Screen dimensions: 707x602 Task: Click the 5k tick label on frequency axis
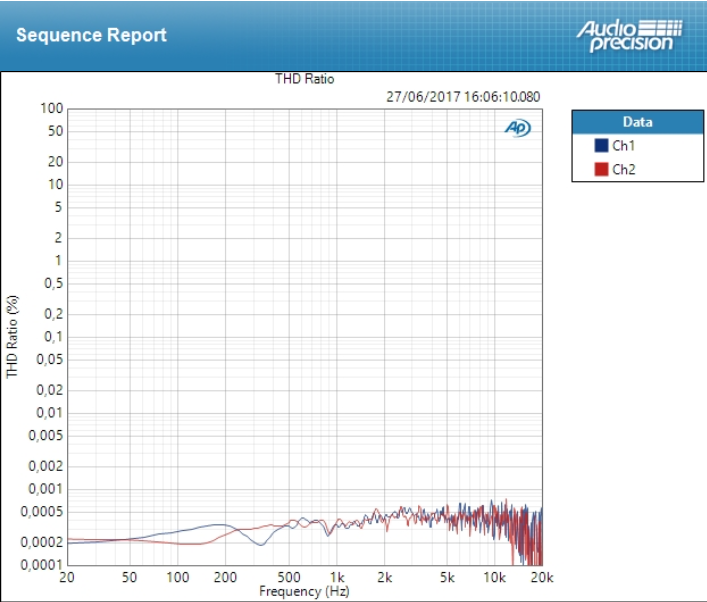pyautogui.click(x=447, y=578)
